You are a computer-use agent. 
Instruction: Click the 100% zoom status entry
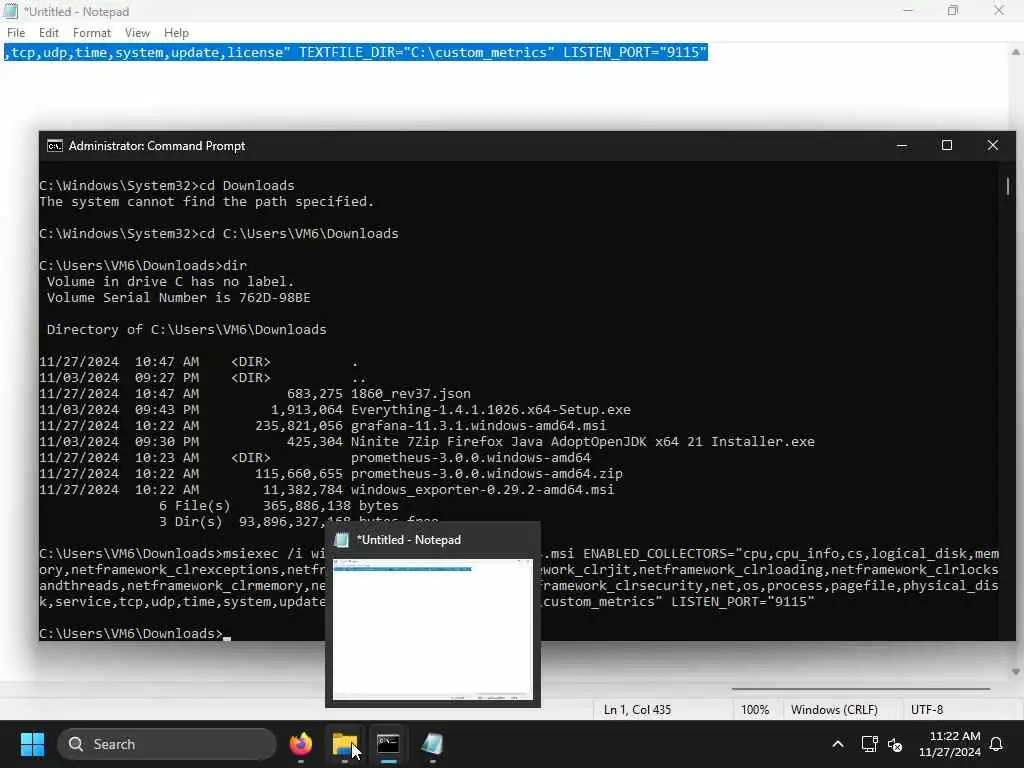pos(755,709)
